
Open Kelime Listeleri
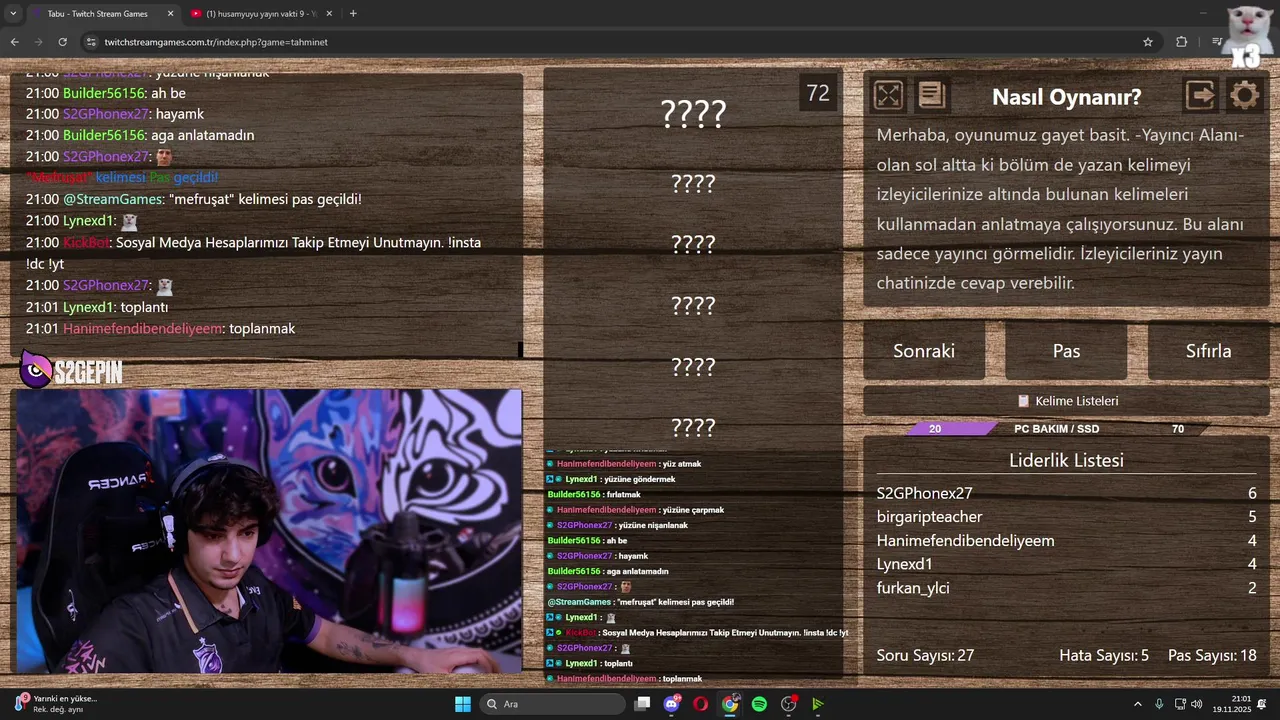click(1067, 401)
